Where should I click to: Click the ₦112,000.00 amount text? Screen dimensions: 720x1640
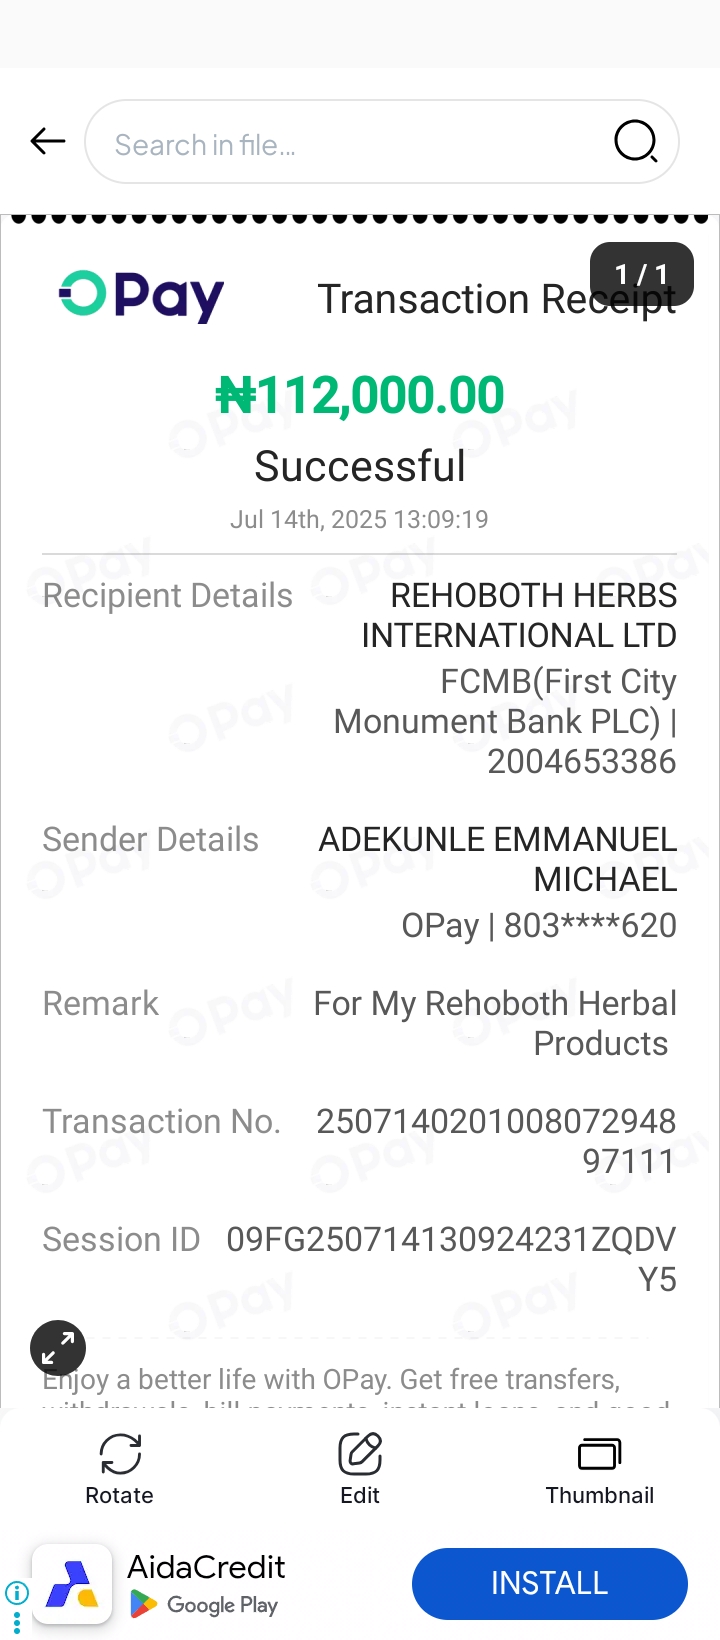360,395
